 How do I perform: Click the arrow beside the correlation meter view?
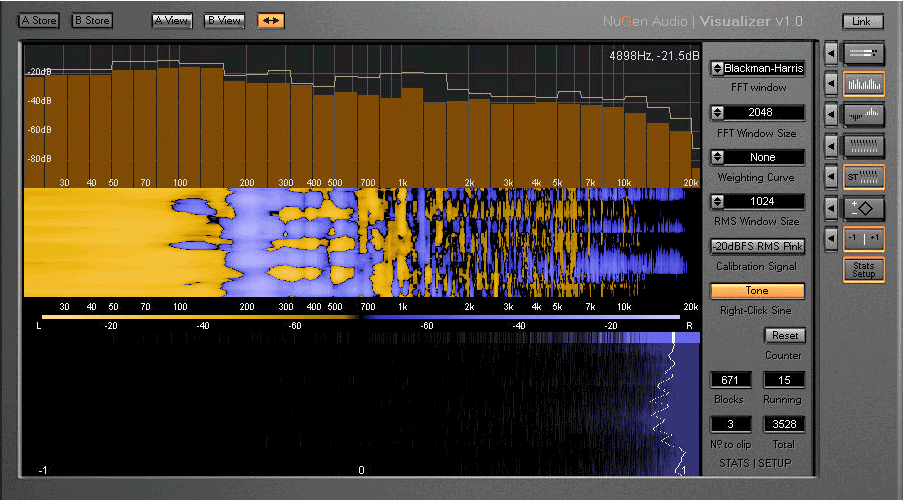[831, 238]
